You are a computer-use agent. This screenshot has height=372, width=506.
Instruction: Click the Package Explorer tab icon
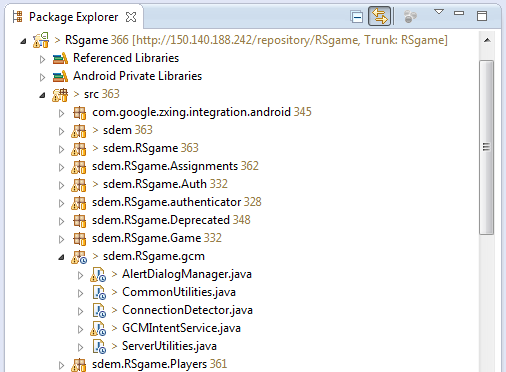[x=18, y=17]
